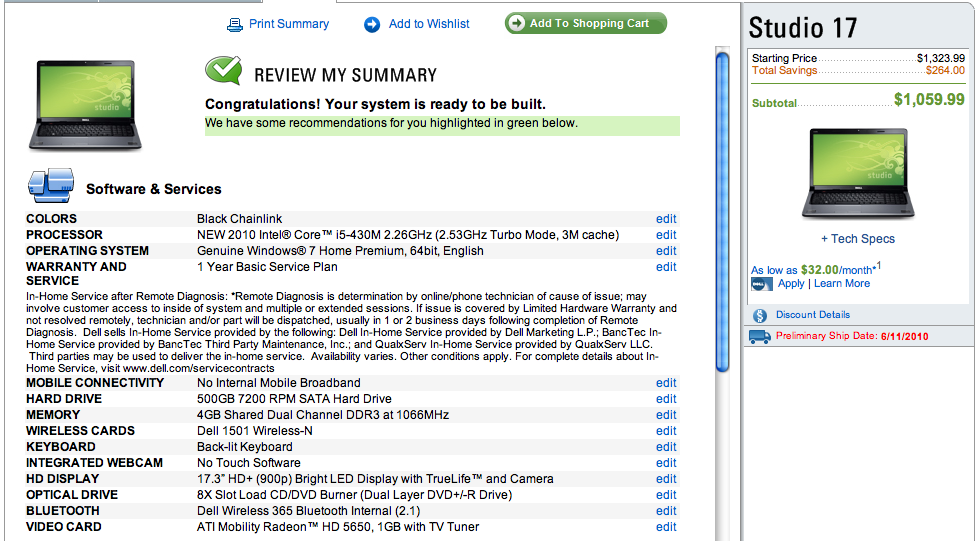
Task: Edit the Keyboard option
Action: point(665,447)
